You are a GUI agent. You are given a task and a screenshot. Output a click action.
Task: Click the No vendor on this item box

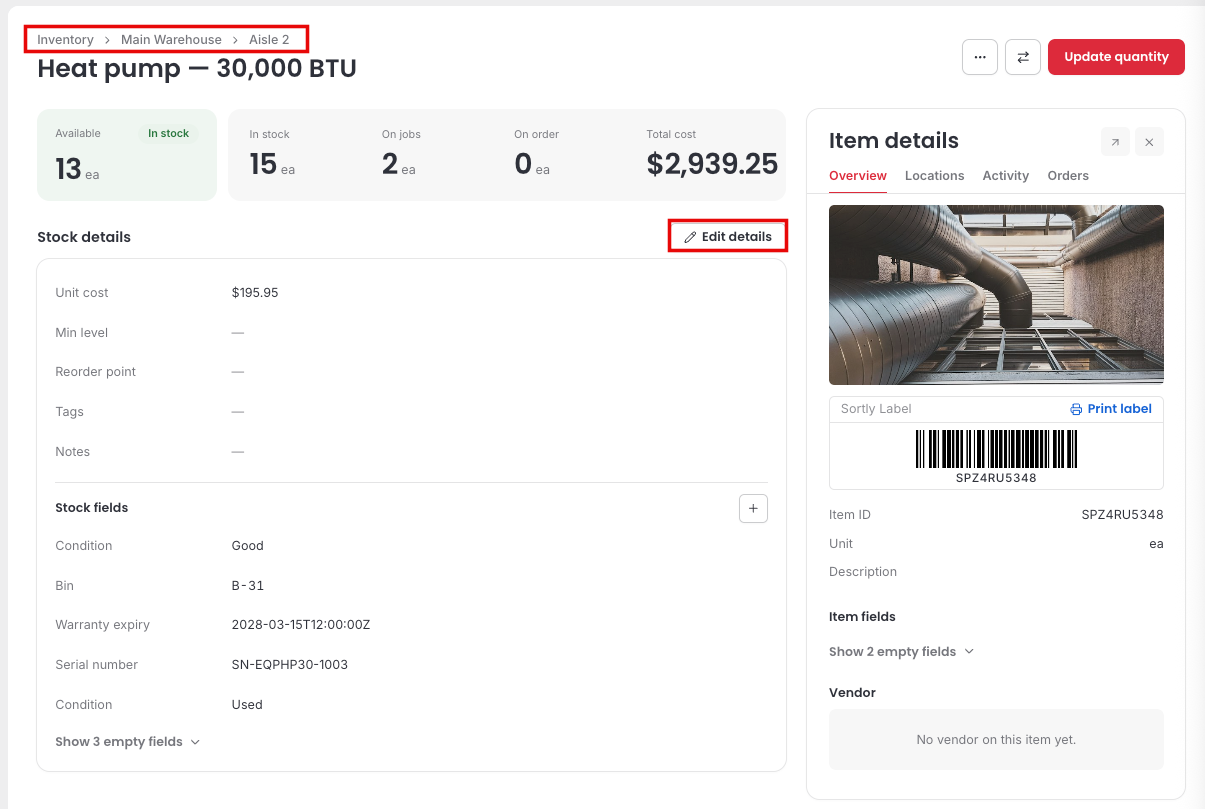click(996, 740)
